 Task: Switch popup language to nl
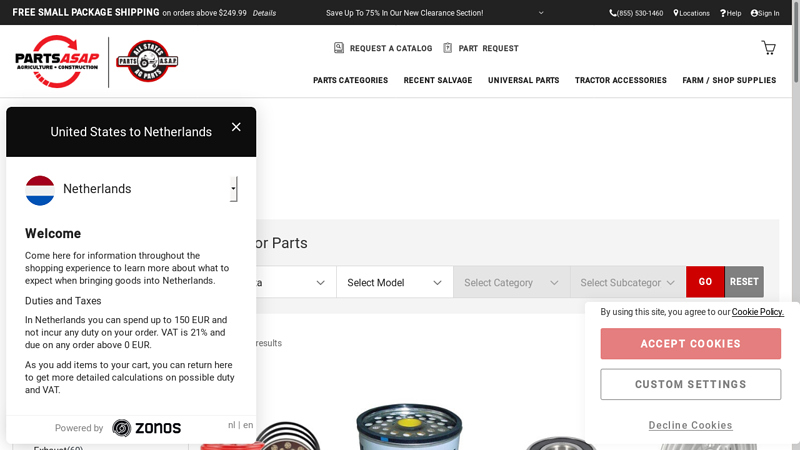tap(232, 425)
